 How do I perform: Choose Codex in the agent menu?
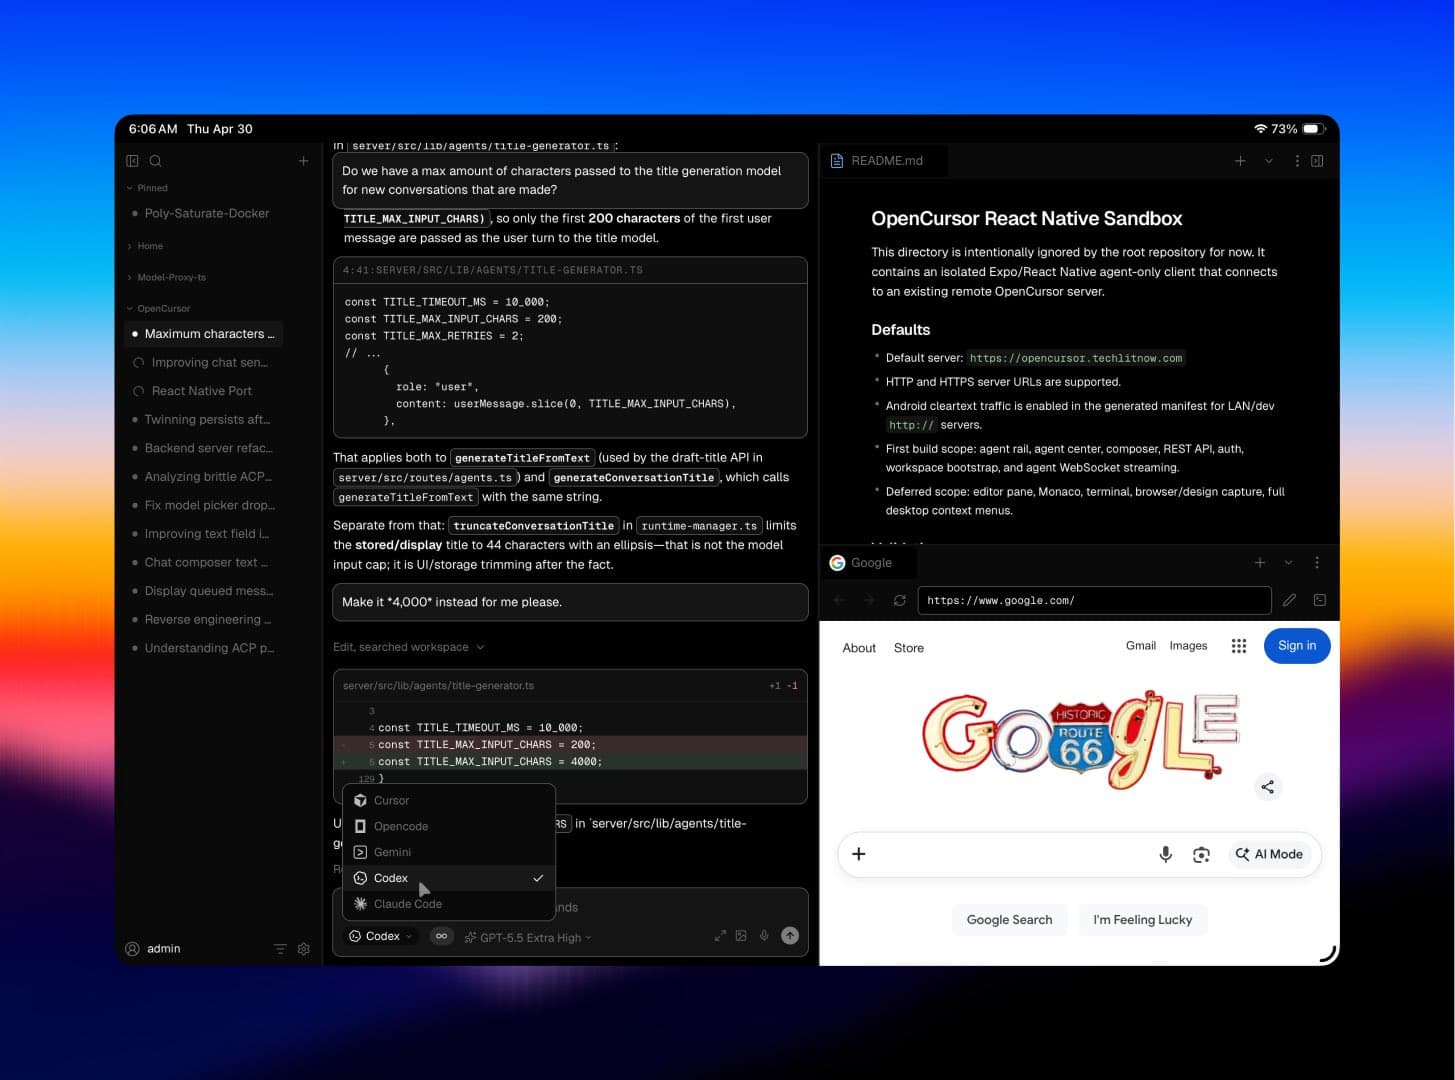449,878
